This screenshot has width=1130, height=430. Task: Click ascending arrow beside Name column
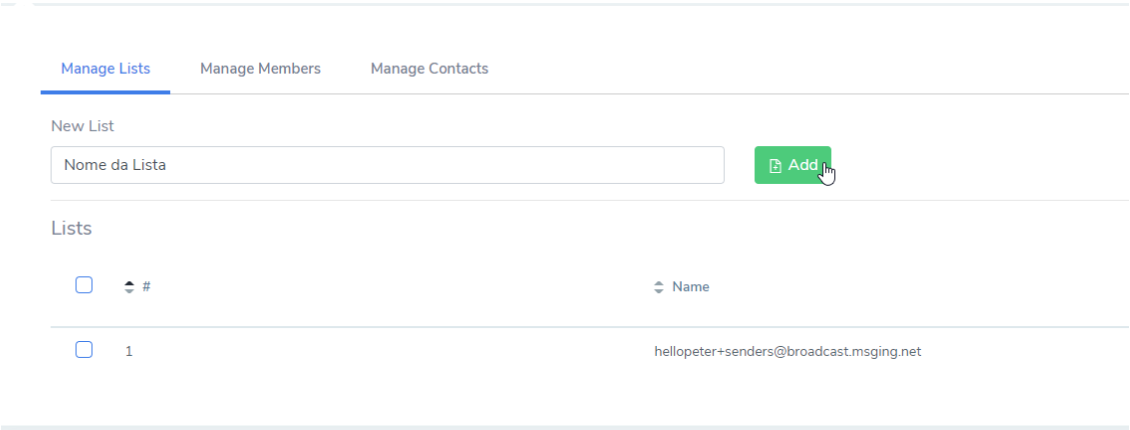[658, 282]
